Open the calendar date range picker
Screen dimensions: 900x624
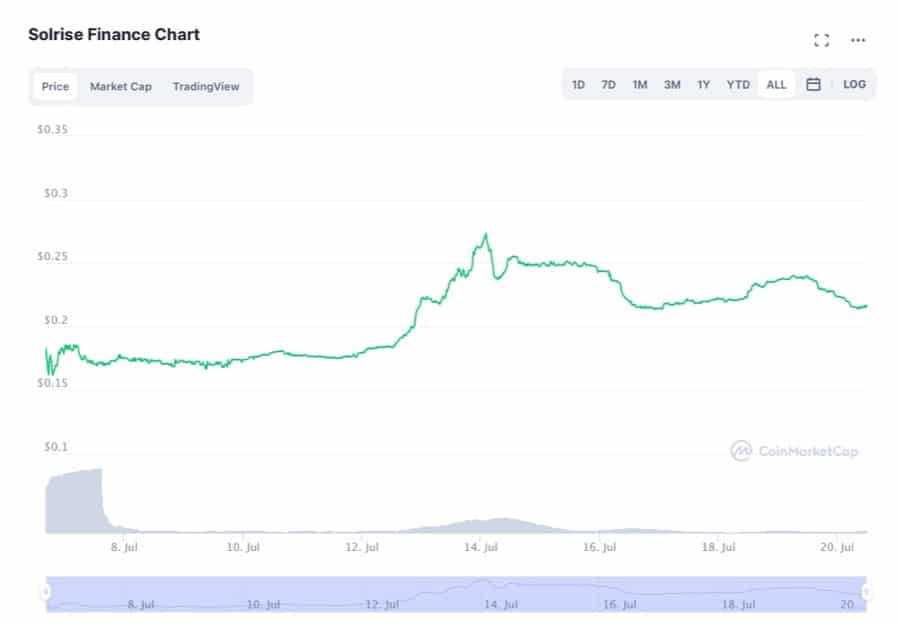click(x=813, y=85)
